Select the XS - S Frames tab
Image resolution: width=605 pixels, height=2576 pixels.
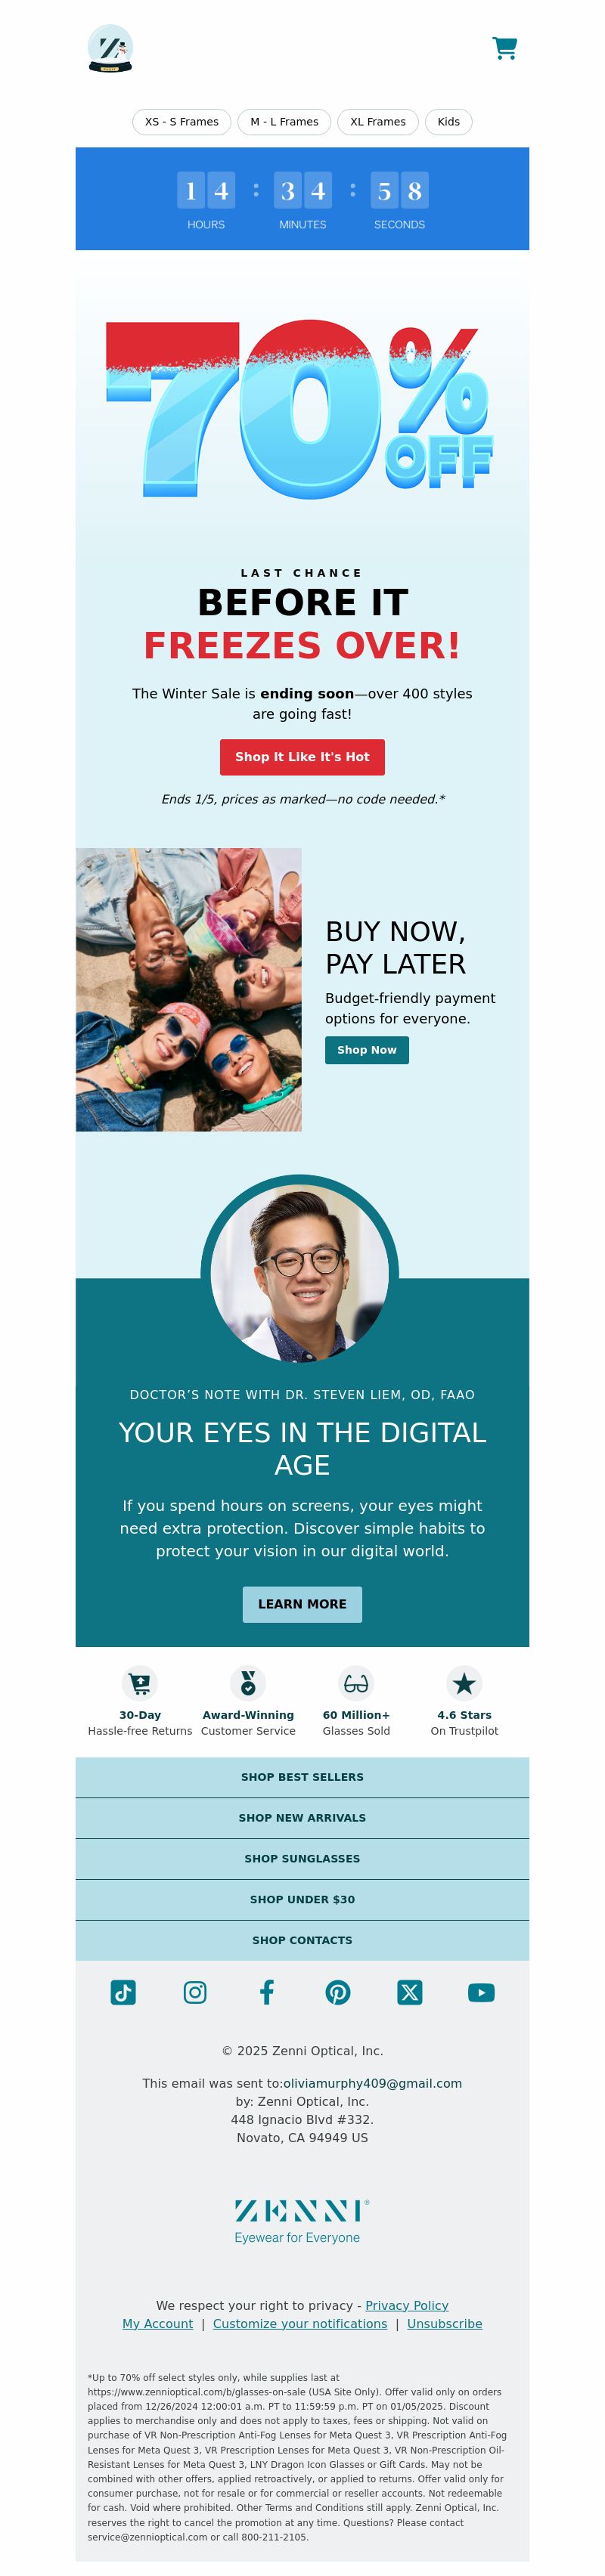point(182,122)
